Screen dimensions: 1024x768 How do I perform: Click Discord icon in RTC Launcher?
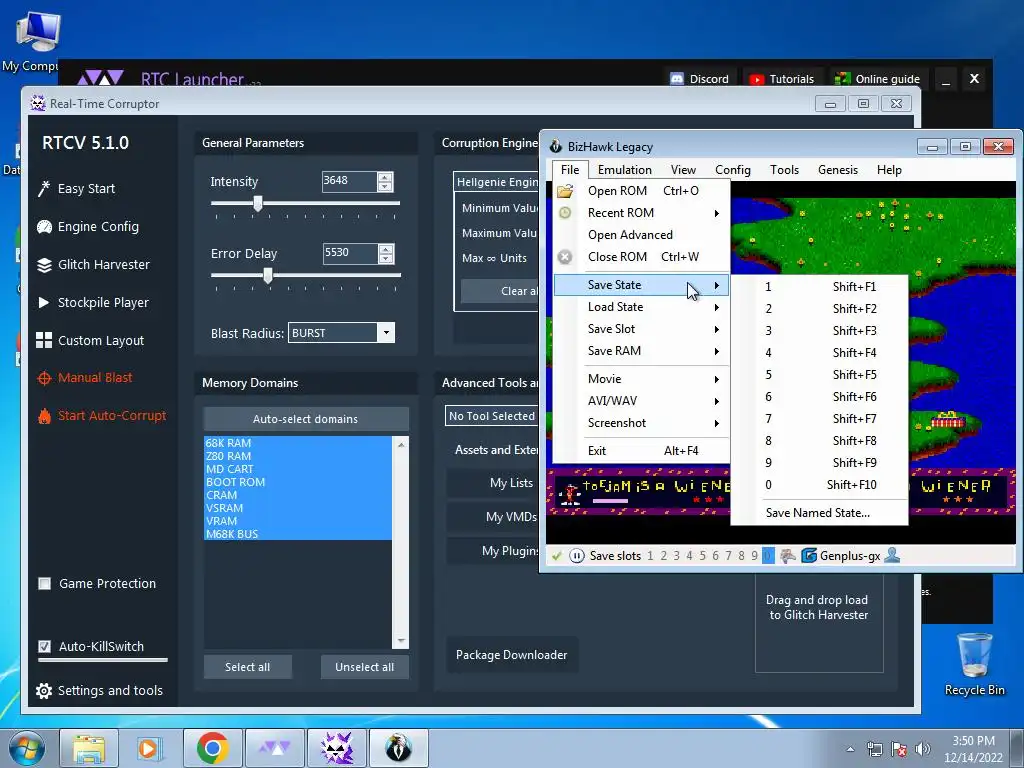pyautogui.click(x=677, y=79)
